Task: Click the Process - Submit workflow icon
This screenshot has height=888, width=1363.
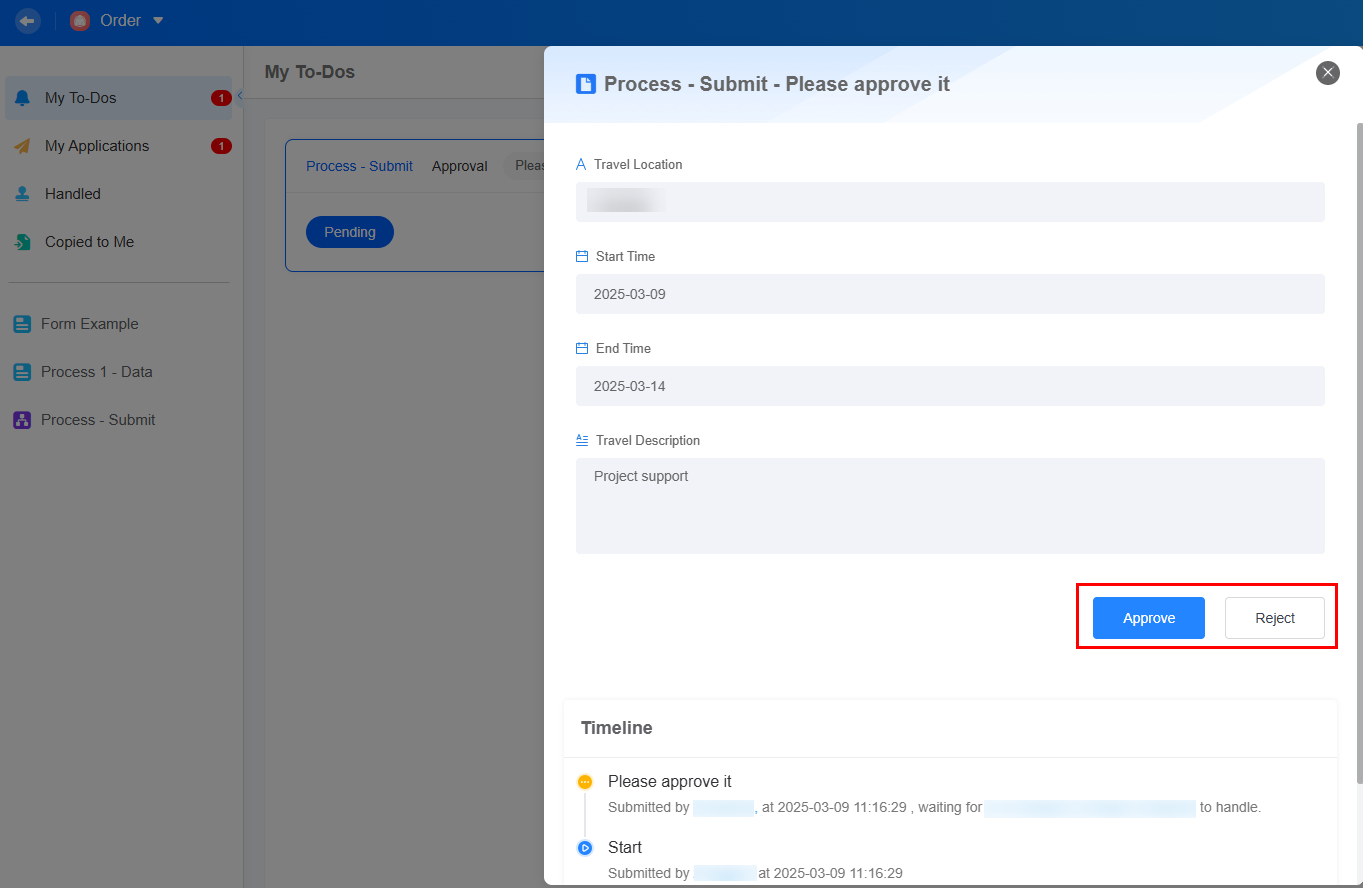Action: click(22, 420)
